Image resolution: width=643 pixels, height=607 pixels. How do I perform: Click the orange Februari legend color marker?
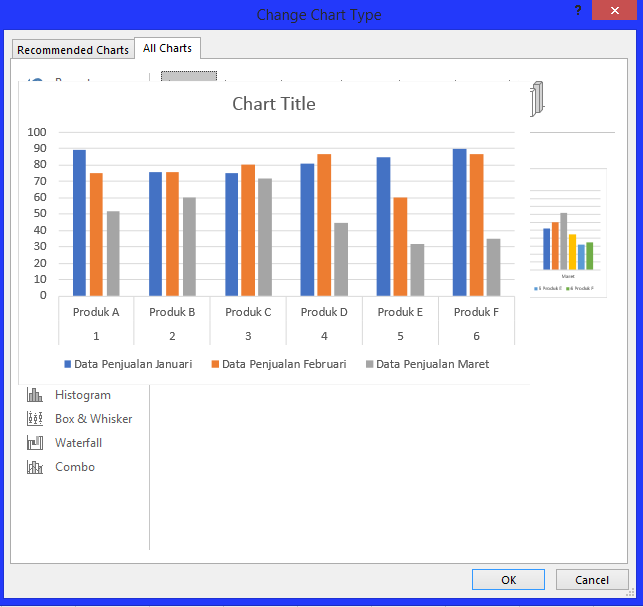tap(215, 364)
